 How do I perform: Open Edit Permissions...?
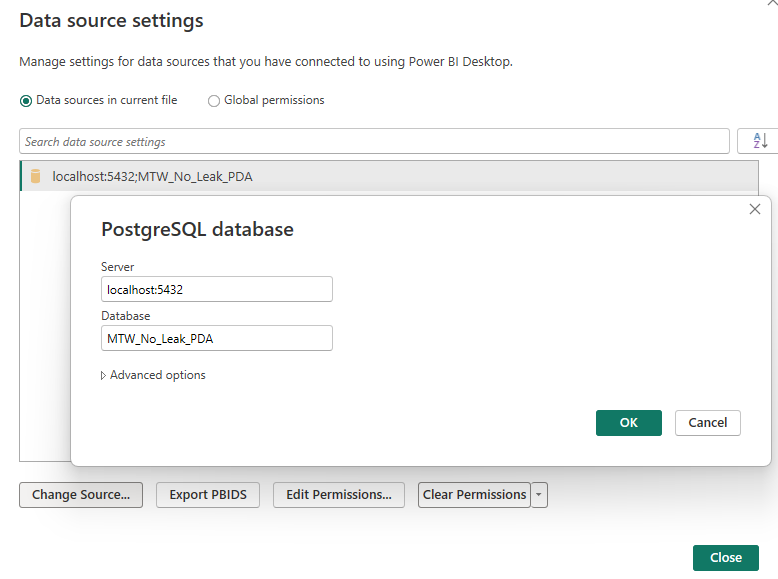coord(339,495)
